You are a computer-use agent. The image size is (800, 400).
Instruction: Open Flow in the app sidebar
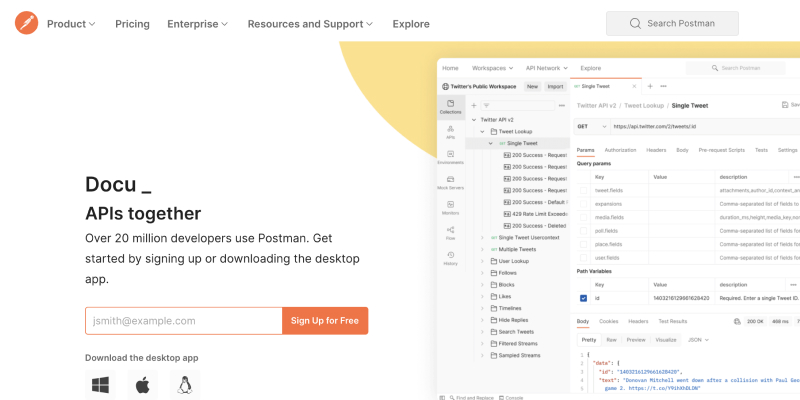(451, 233)
